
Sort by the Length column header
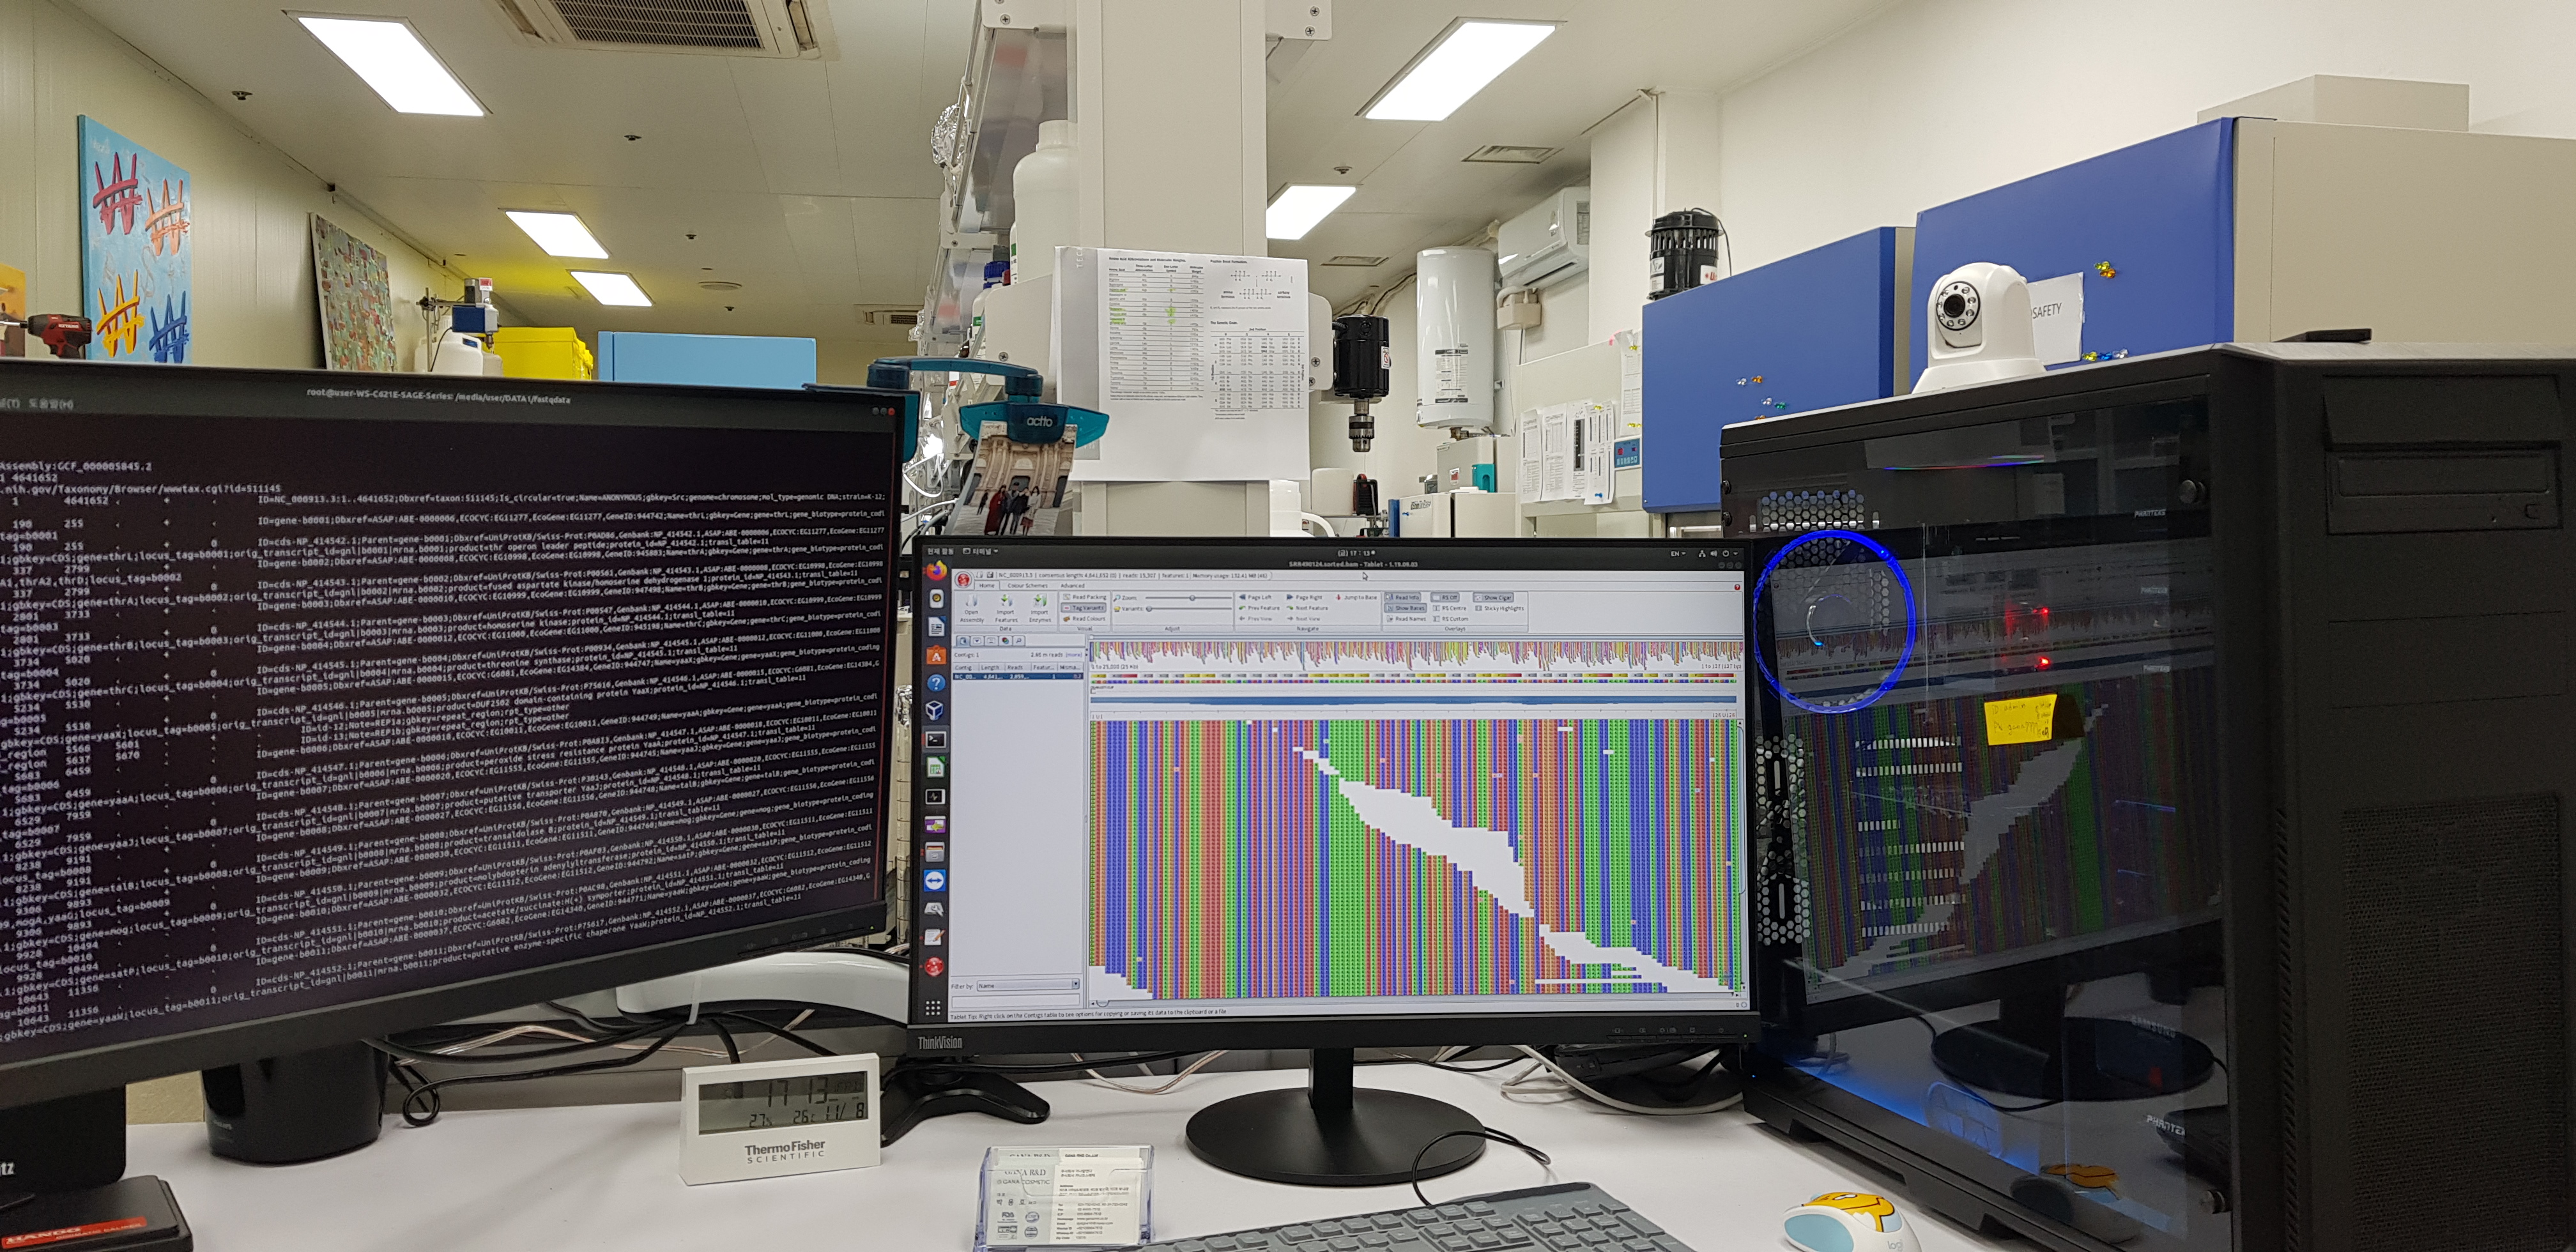(x=992, y=668)
